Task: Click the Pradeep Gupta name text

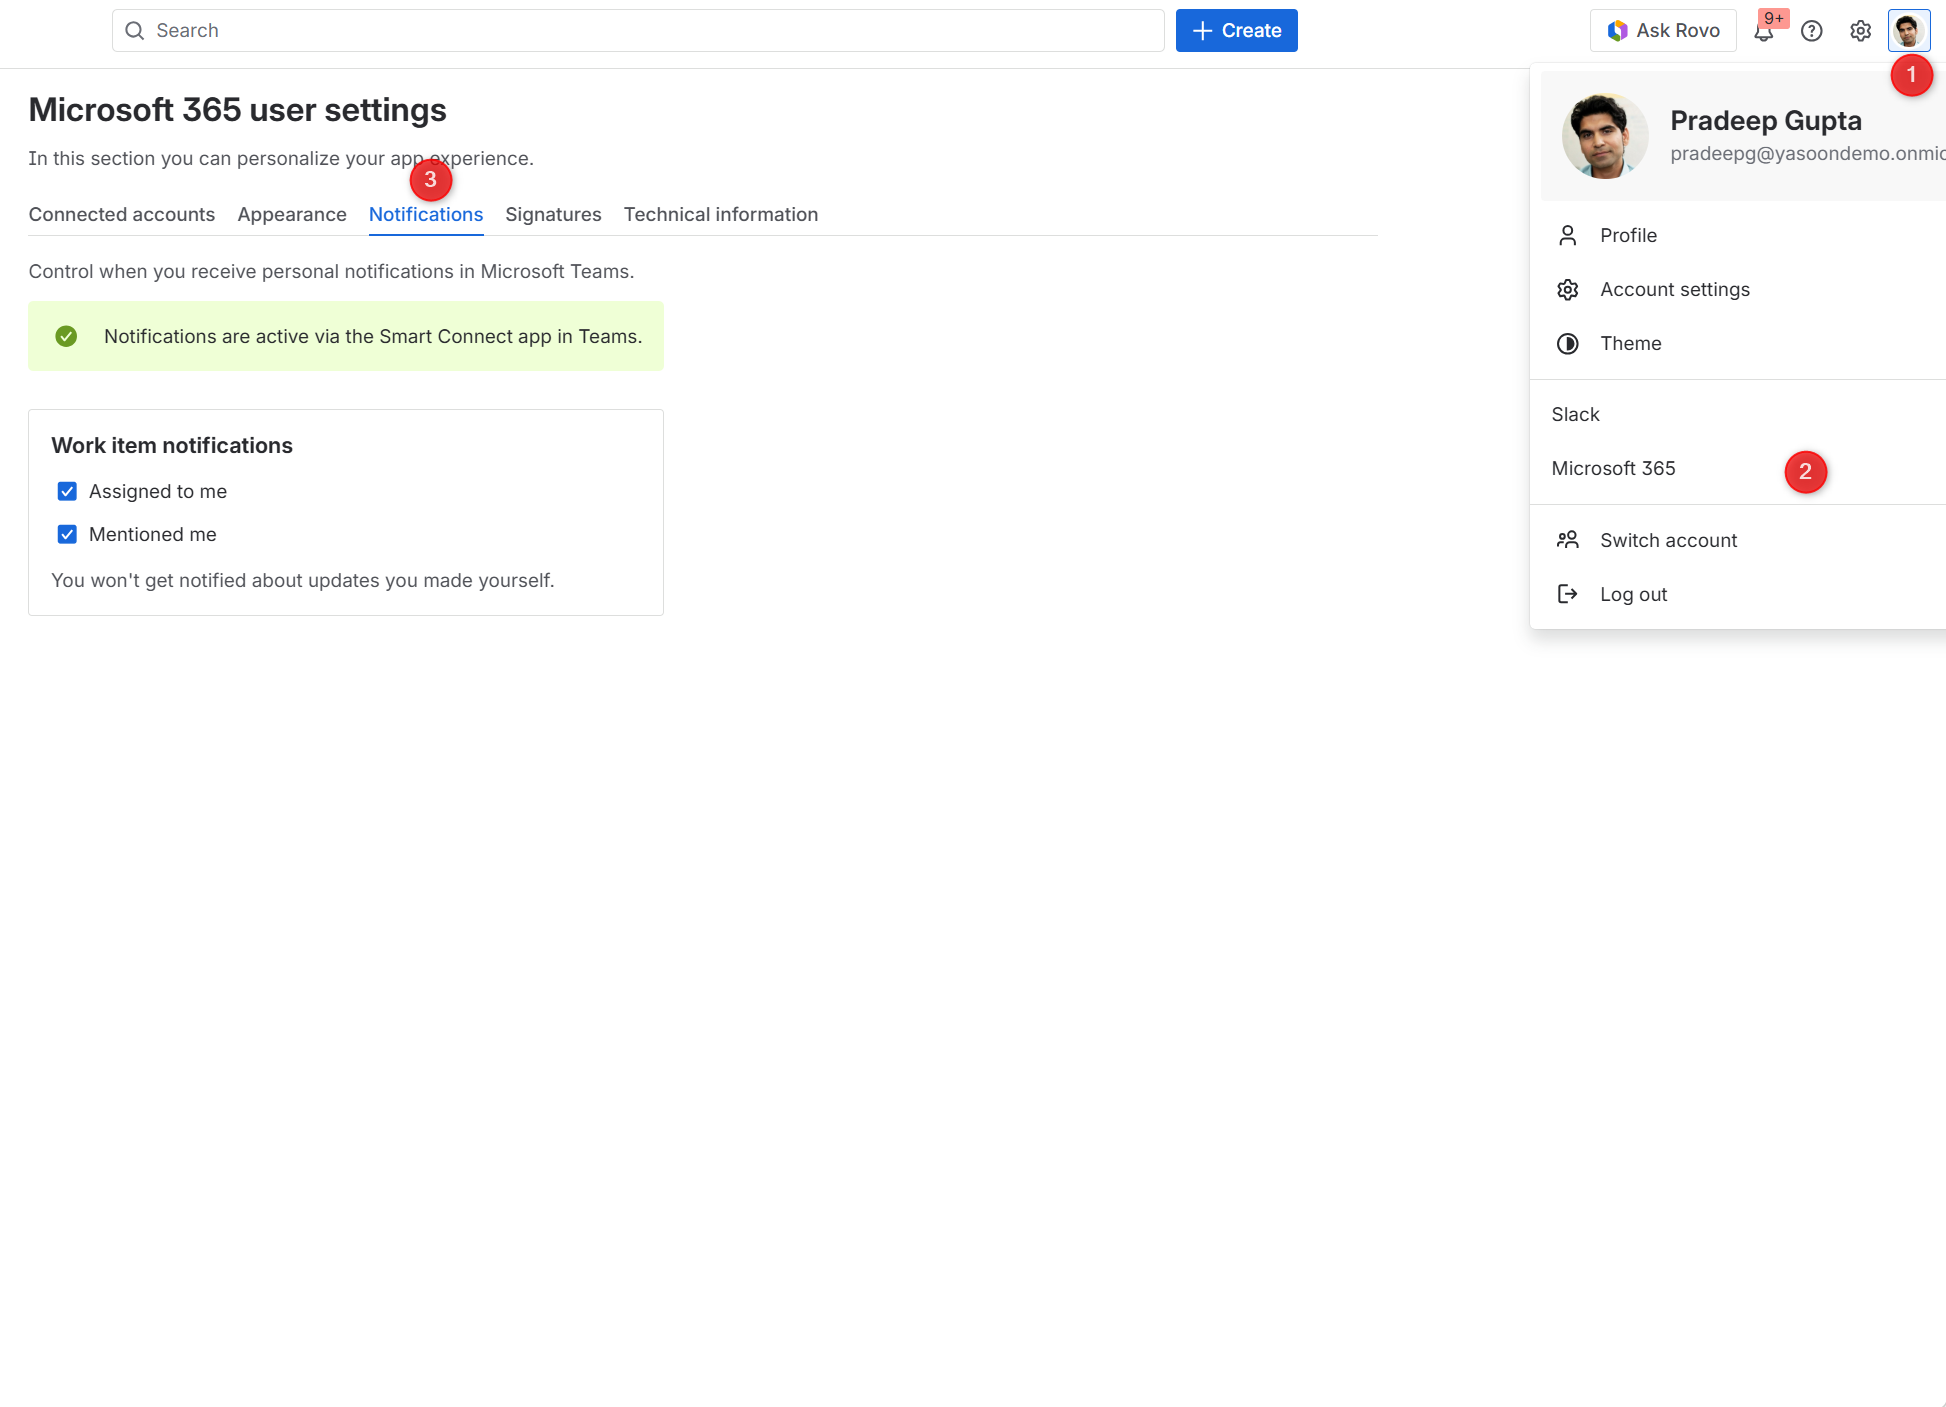Action: [1766, 120]
